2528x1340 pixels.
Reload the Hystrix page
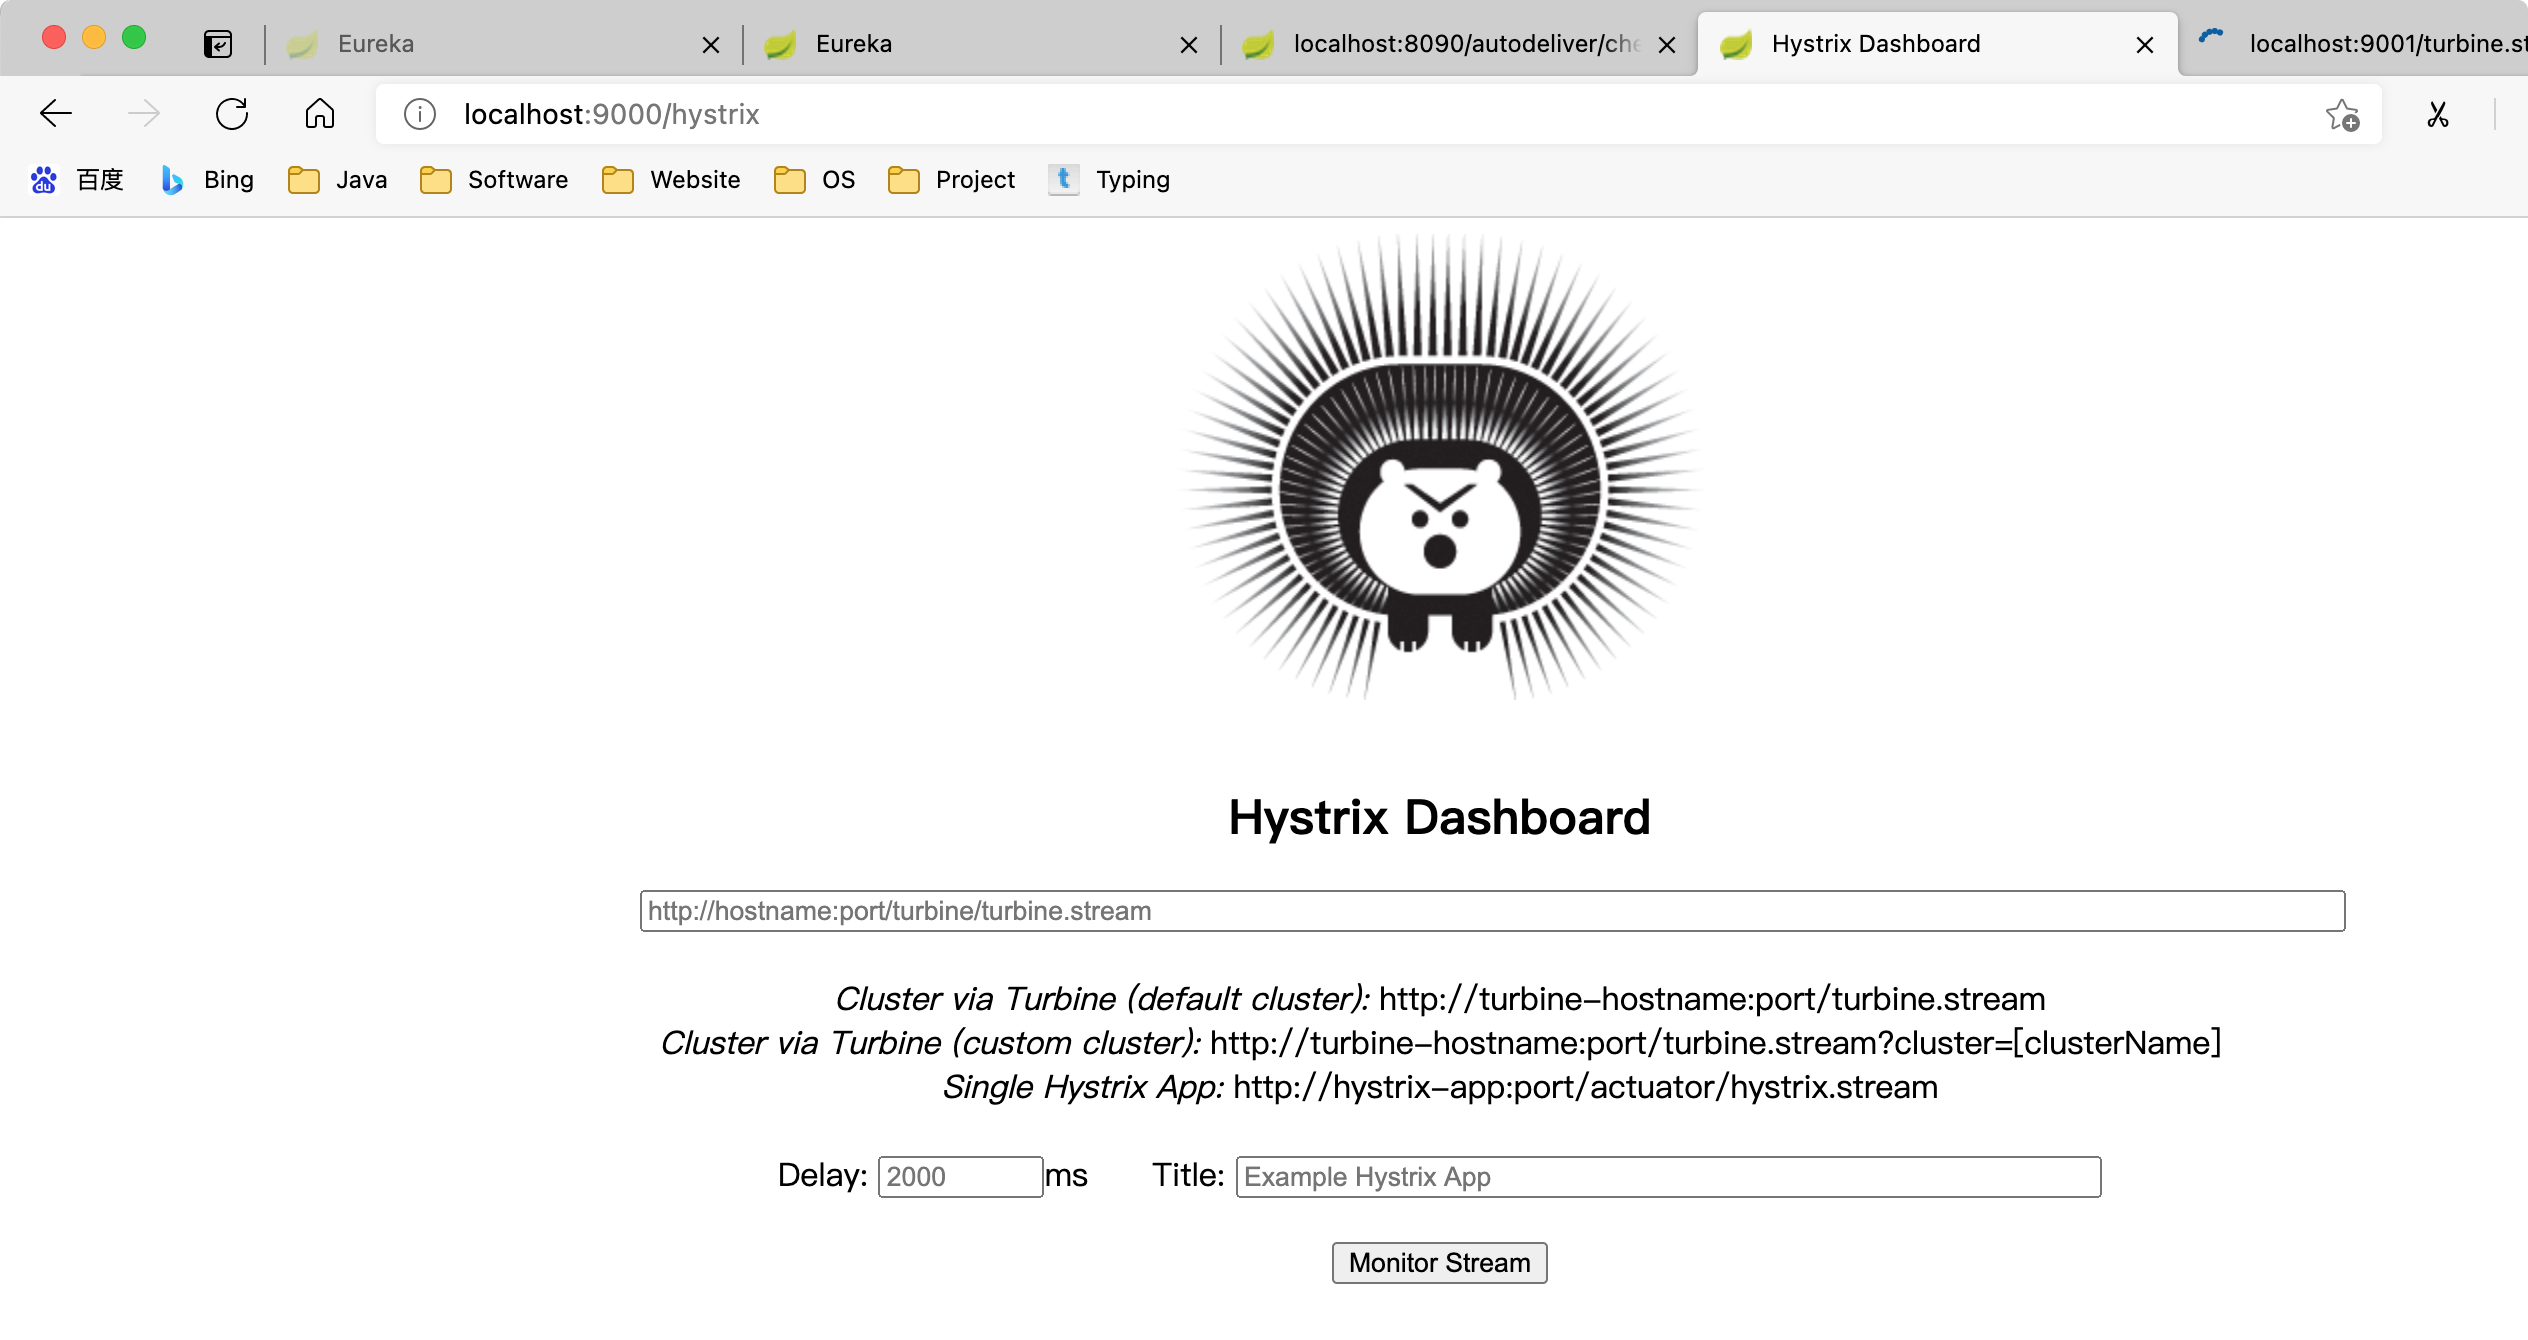pyautogui.click(x=232, y=114)
